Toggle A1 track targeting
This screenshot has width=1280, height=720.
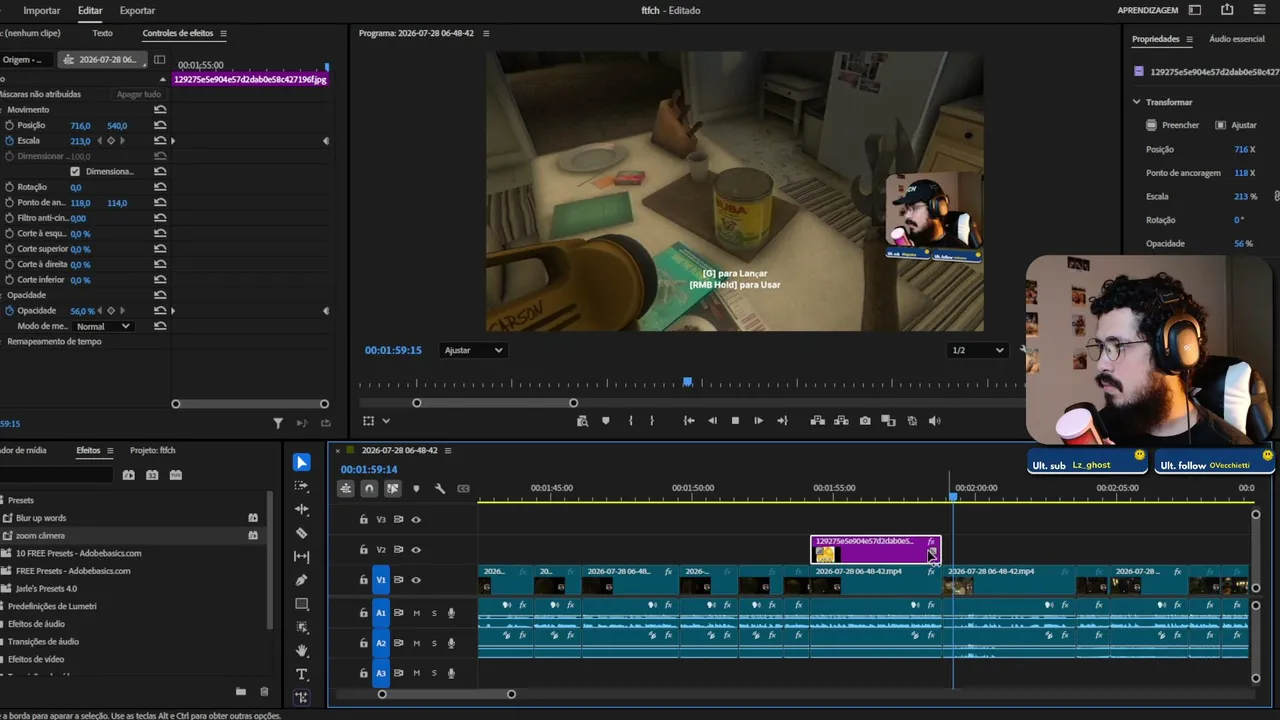[x=380, y=613]
